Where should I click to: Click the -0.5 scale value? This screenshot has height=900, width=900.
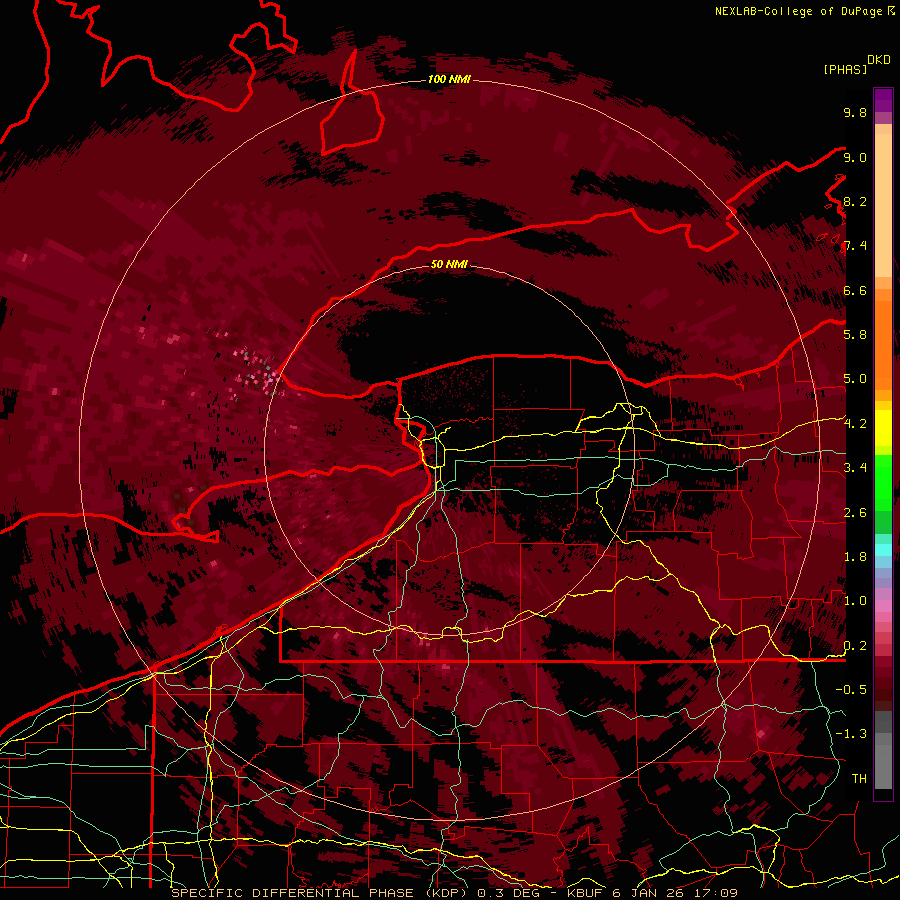pos(851,690)
